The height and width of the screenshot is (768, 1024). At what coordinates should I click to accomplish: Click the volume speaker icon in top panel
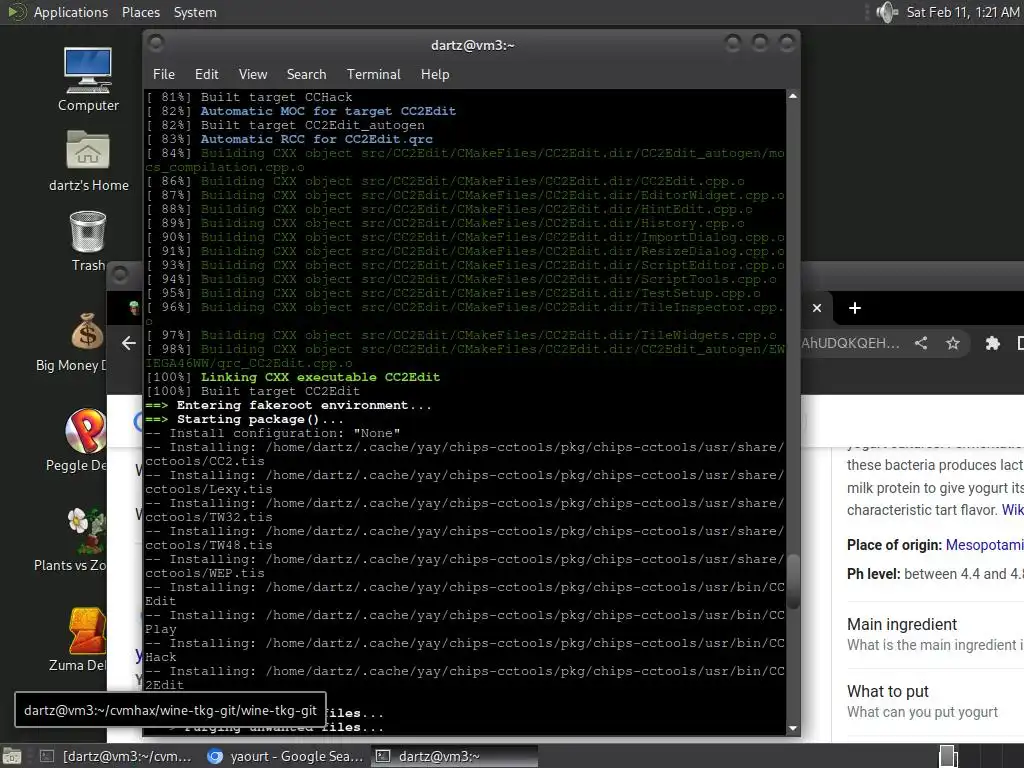tap(886, 12)
